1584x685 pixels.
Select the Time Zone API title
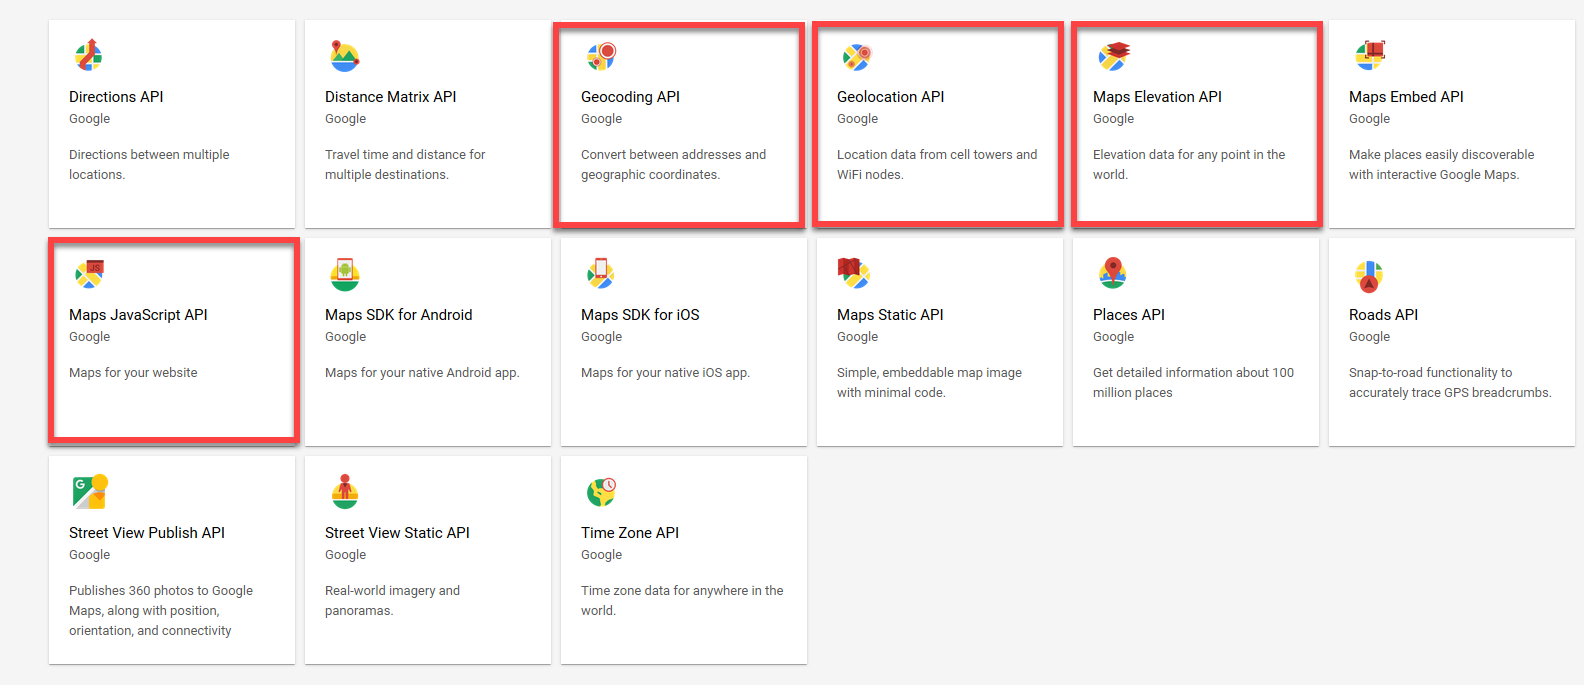click(x=630, y=533)
